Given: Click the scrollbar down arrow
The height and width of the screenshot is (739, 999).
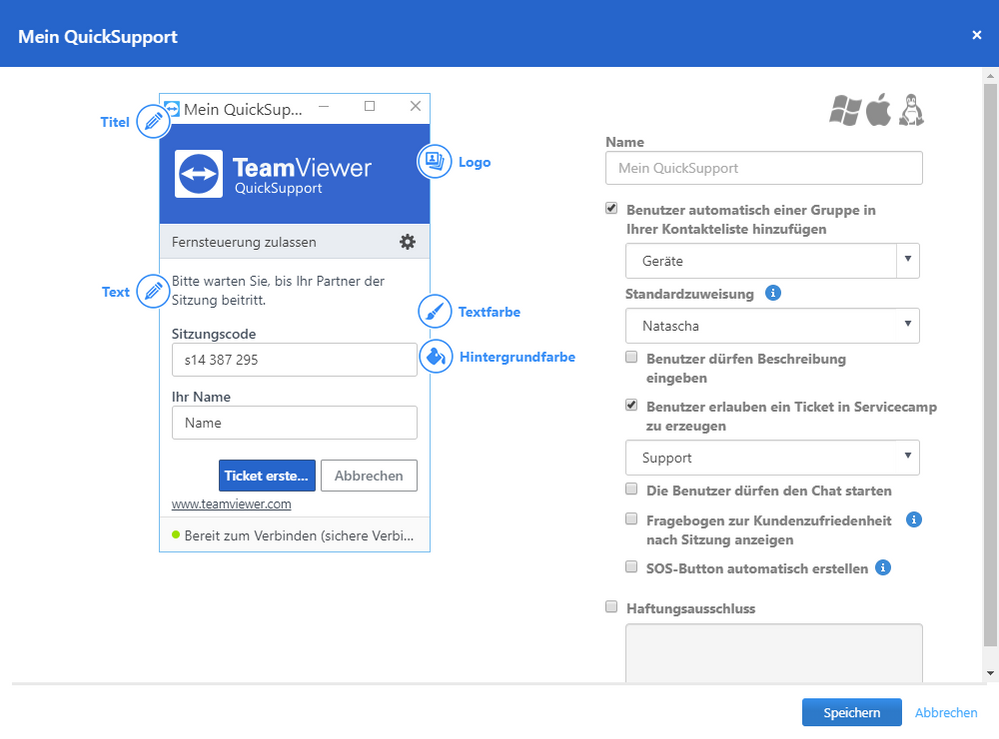Looking at the screenshot, I should [990, 673].
